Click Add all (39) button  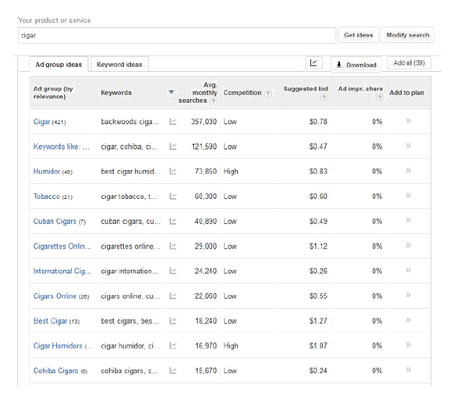coord(409,63)
